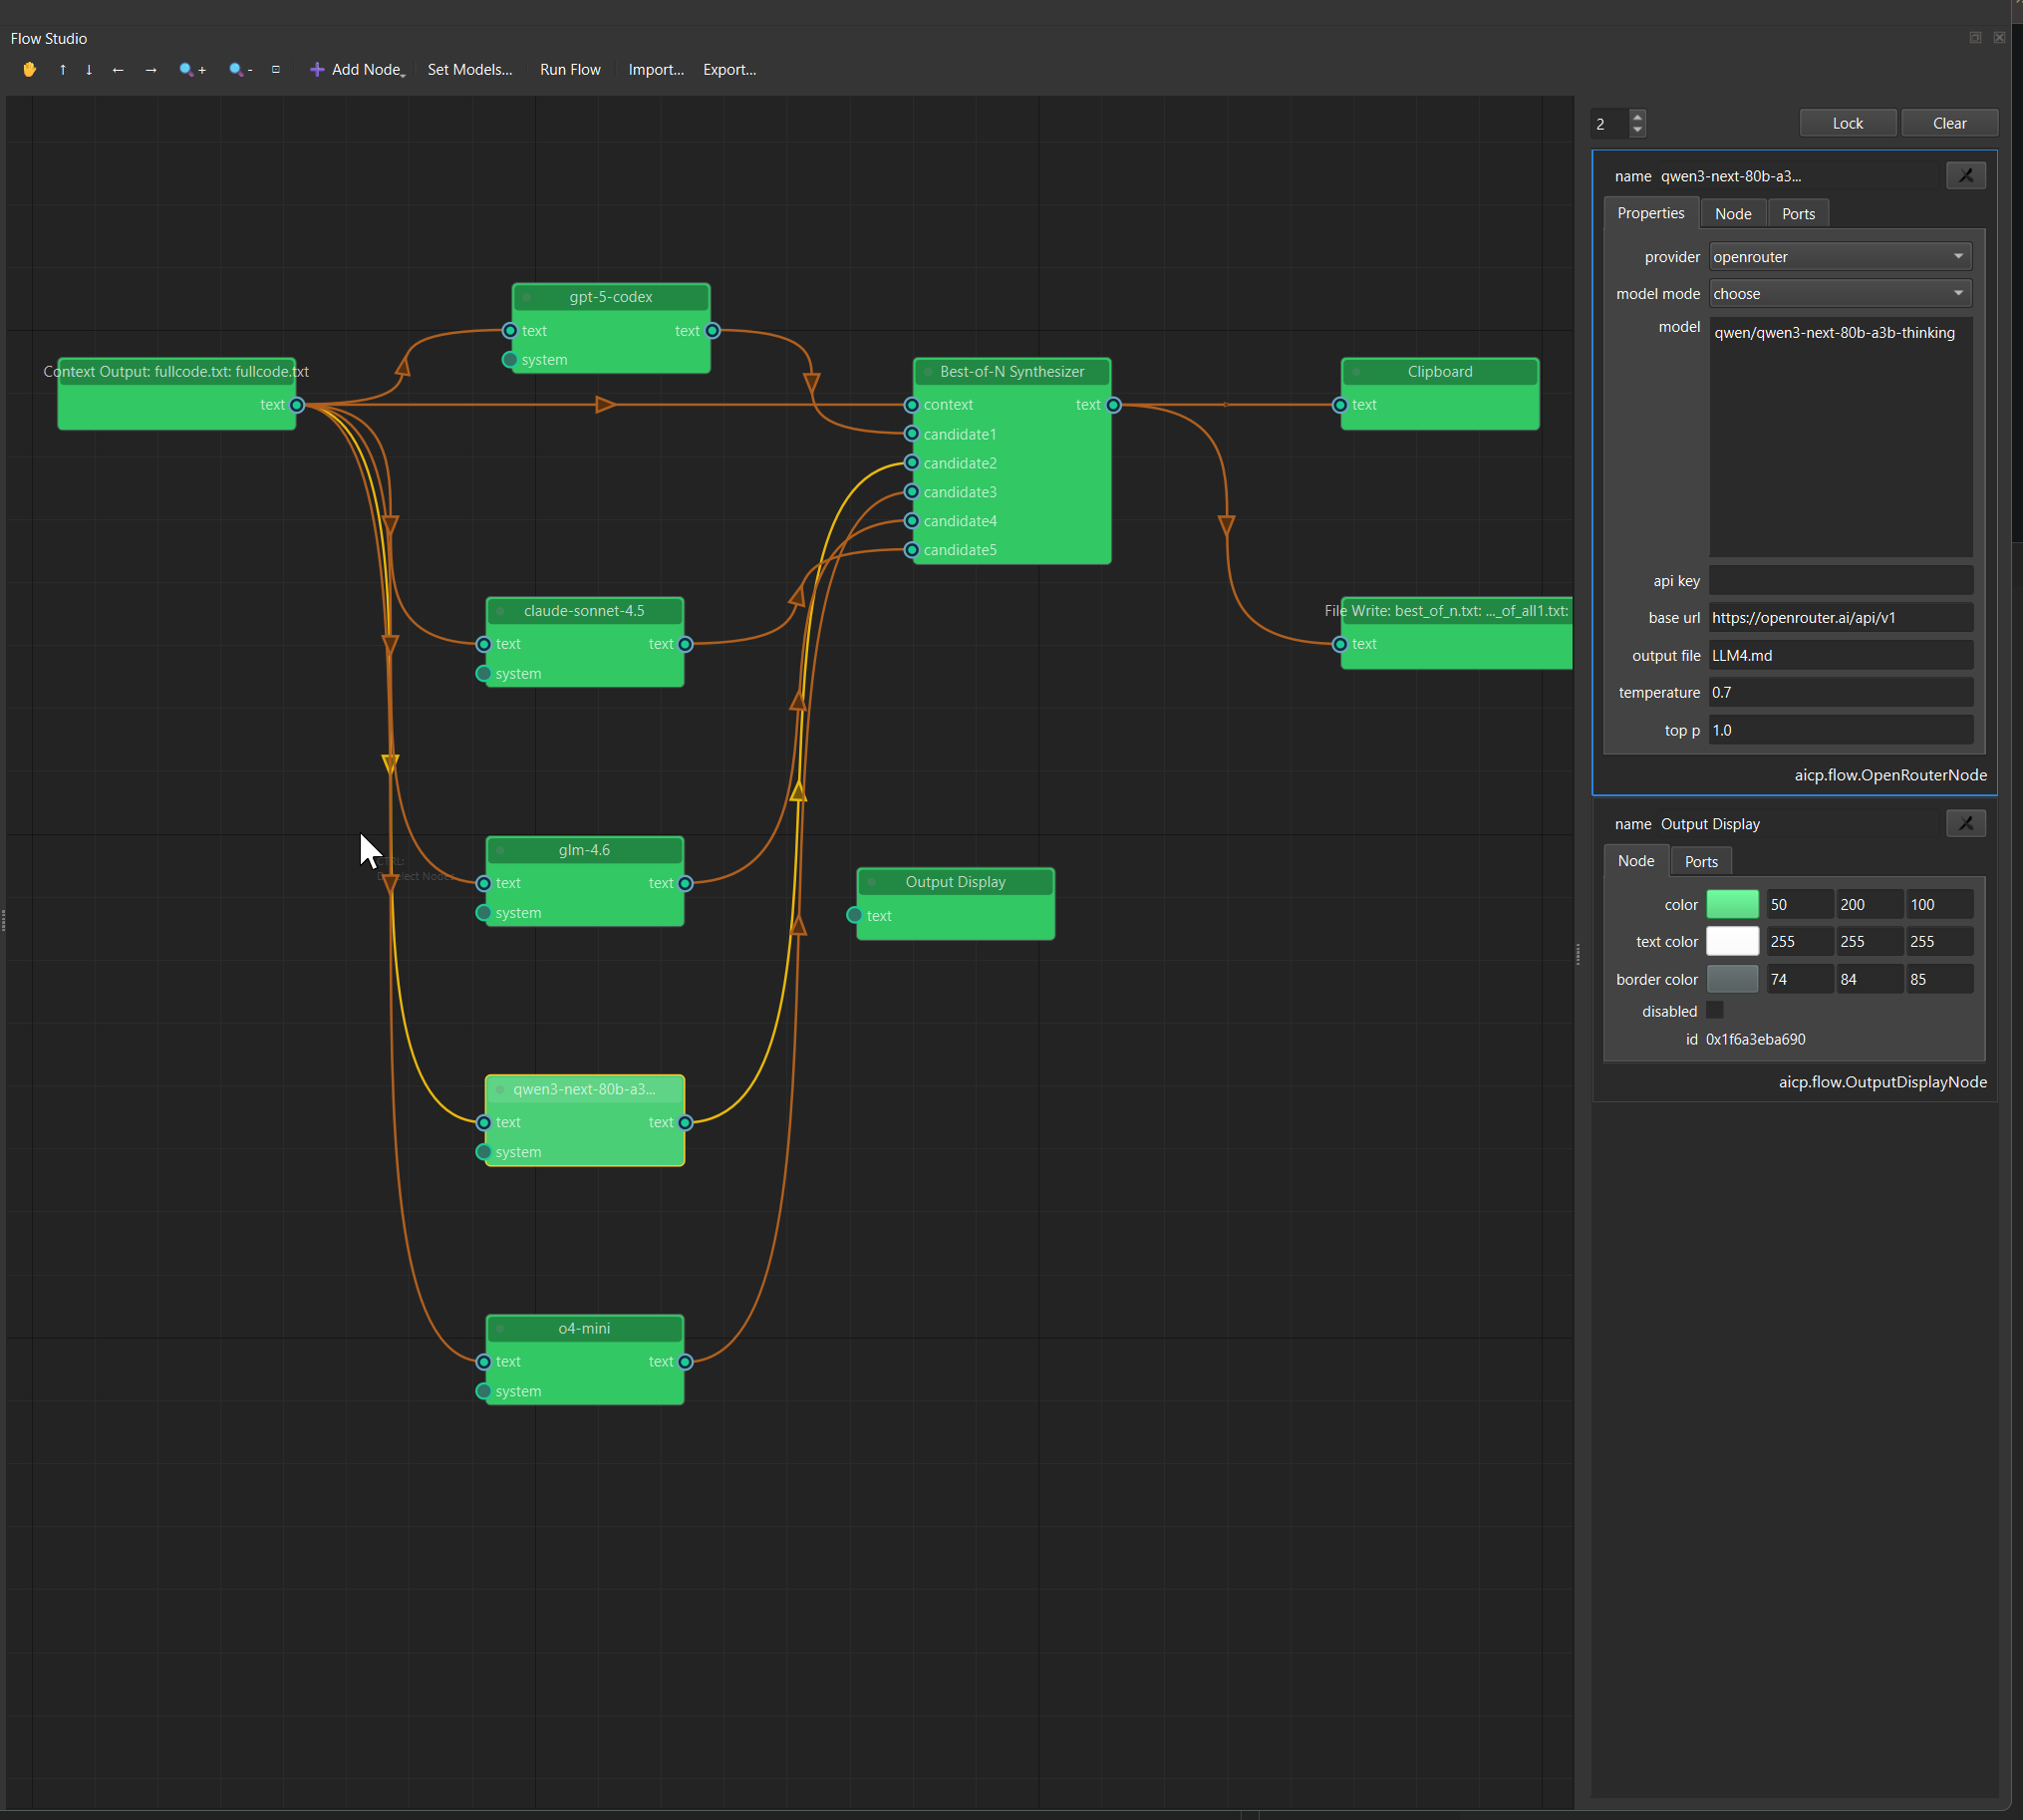Viewport: 2023px width, 1820px height.
Task: Switch to Node tab of qwen3 panel
Action: click(1733, 214)
